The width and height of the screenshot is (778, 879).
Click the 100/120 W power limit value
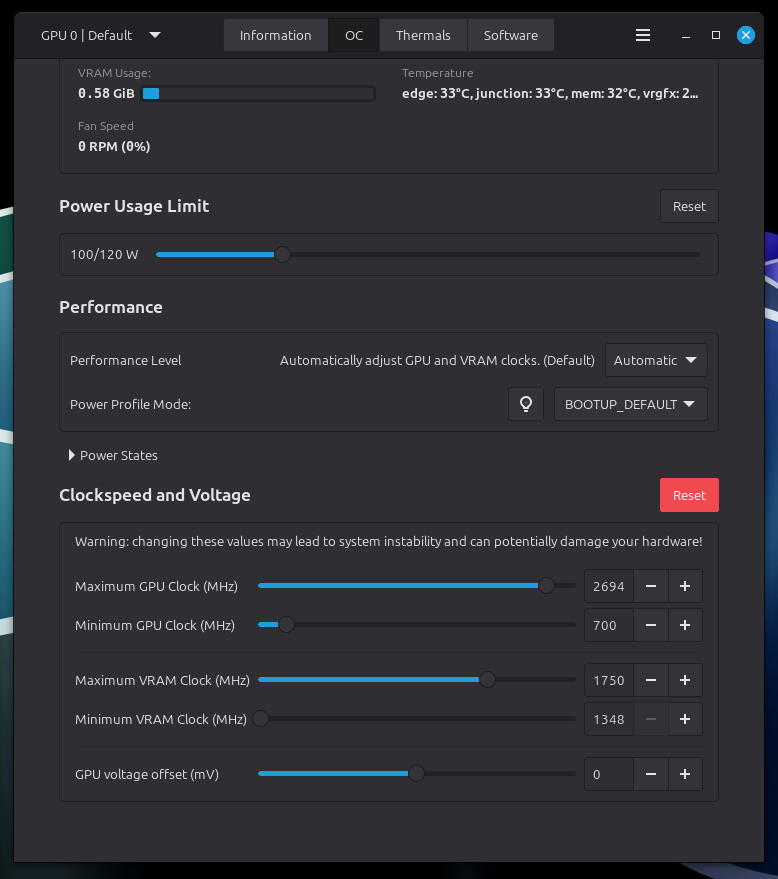coord(104,255)
